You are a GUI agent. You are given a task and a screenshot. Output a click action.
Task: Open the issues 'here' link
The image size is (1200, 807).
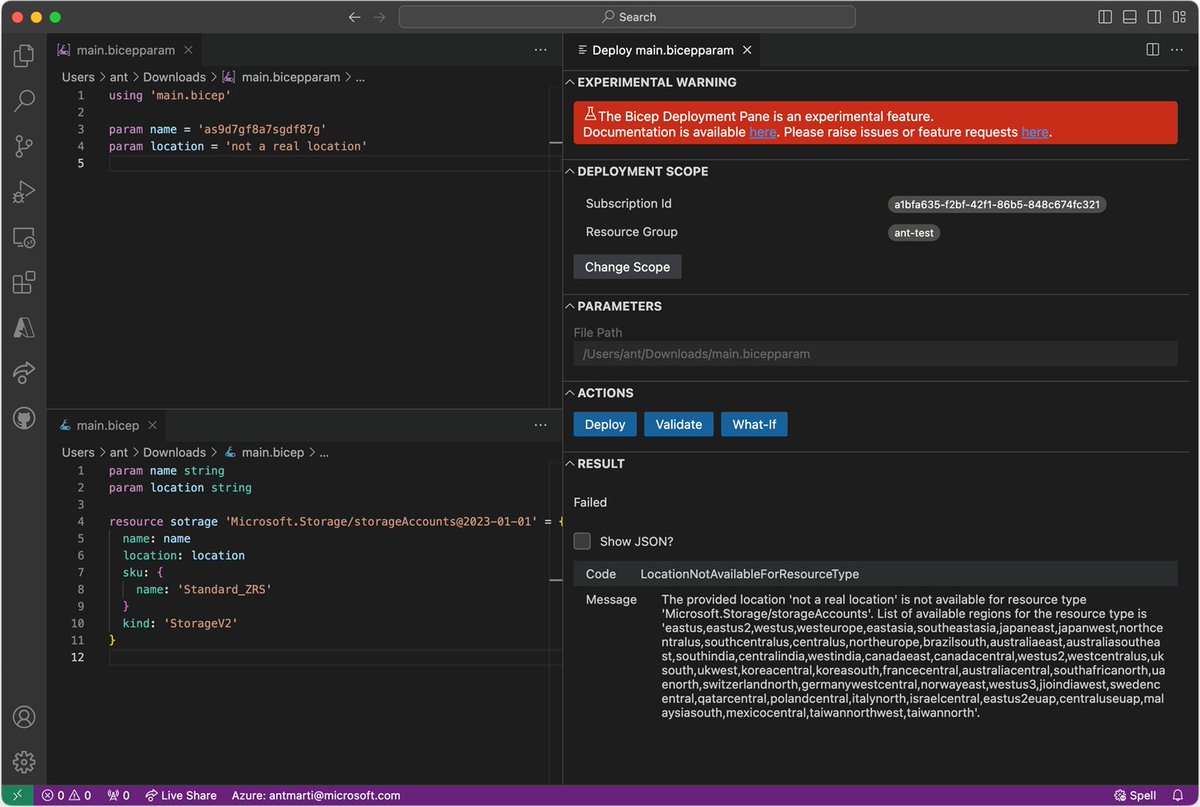pyautogui.click(x=1035, y=132)
